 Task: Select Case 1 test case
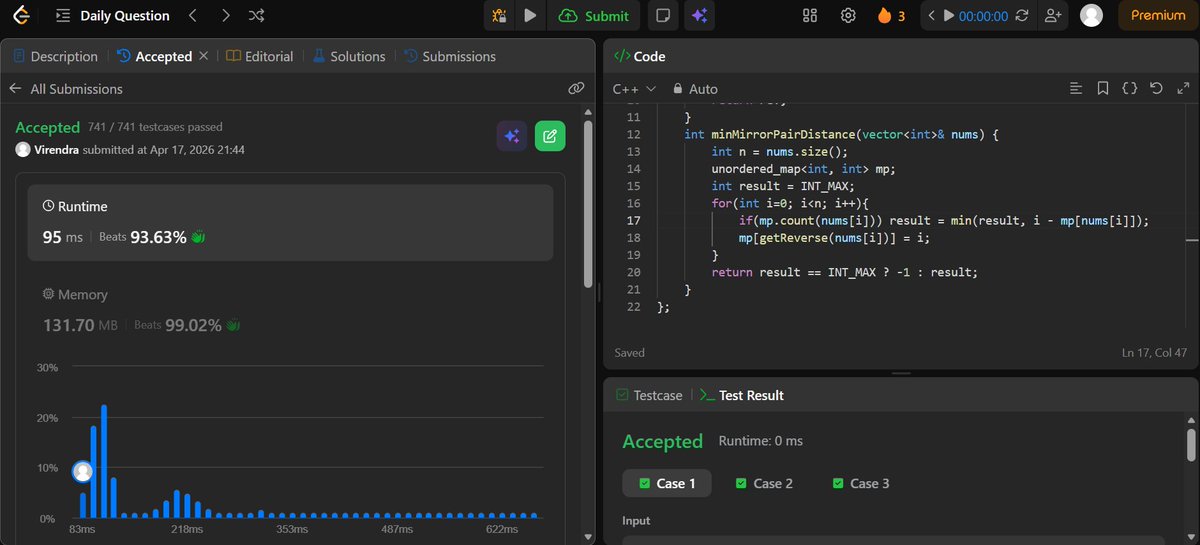coord(667,483)
